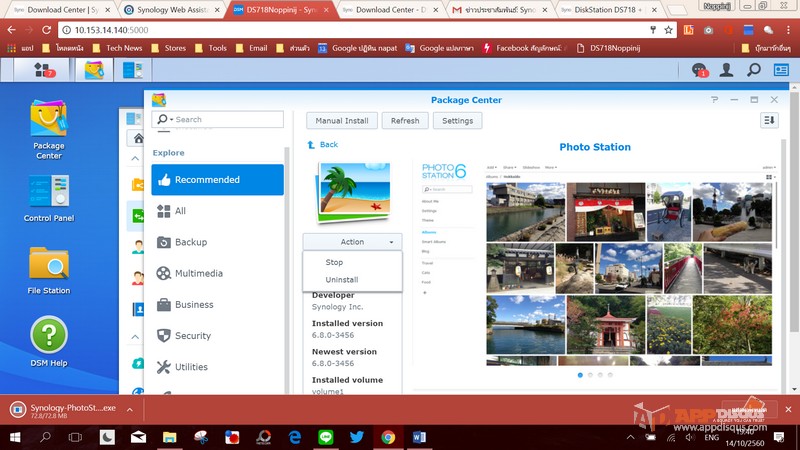Click the second screenshot carousel dot
The image size is (800, 450).
(x=590, y=375)
